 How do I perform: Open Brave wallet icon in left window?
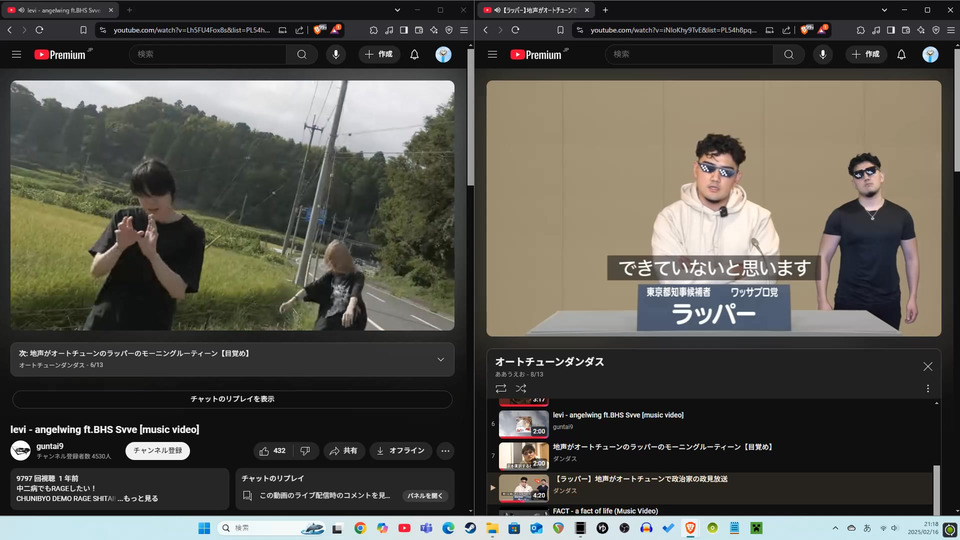[x=419, y=29]
